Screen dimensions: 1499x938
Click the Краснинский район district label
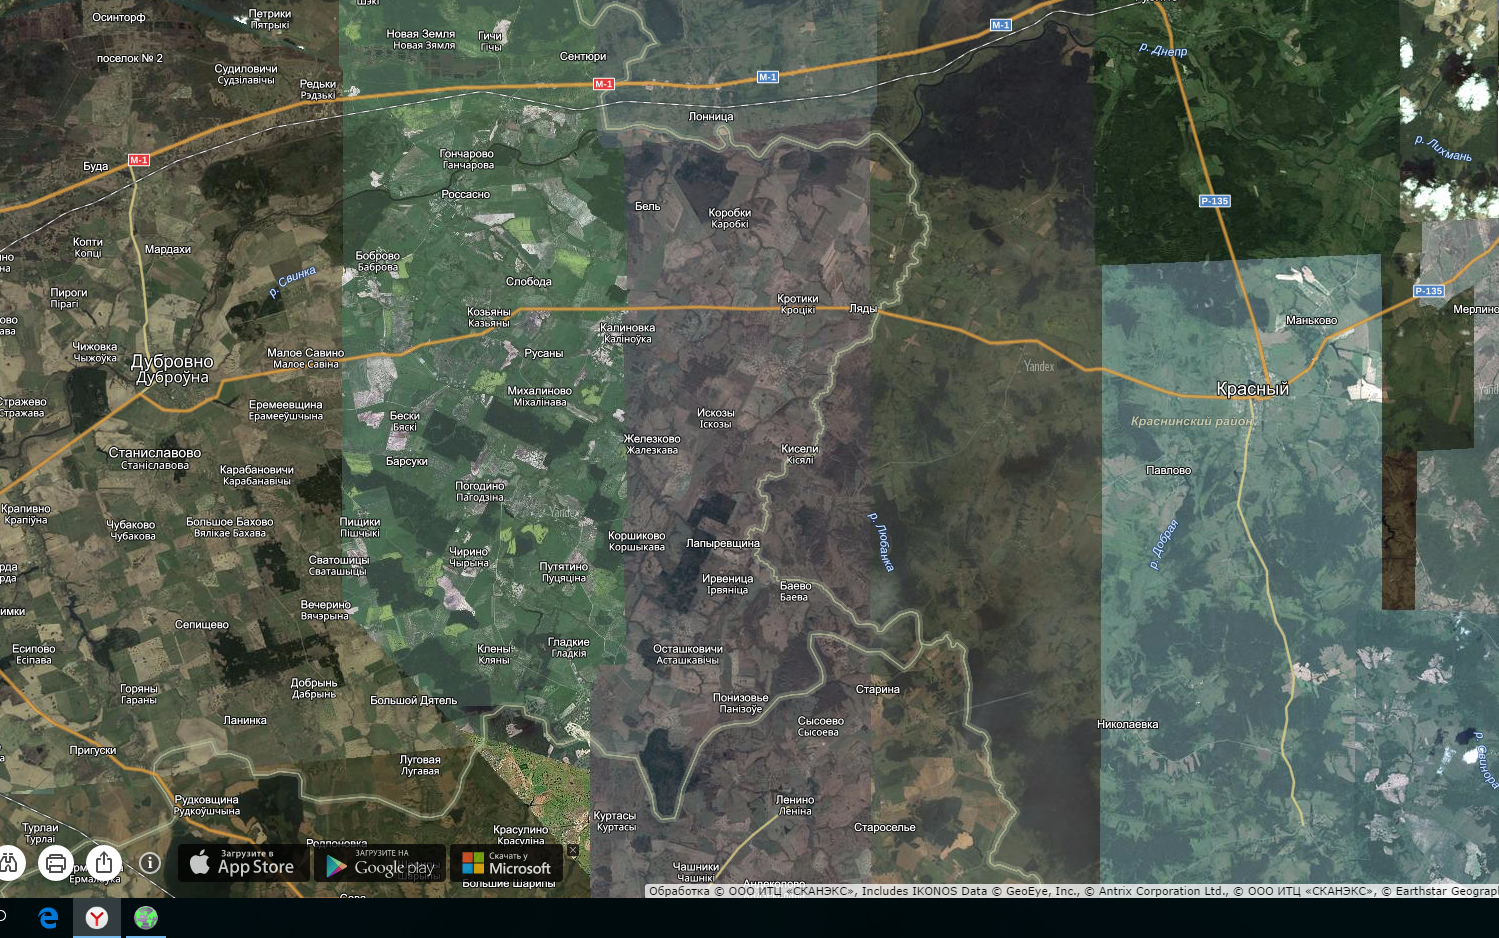point(1192,421)
